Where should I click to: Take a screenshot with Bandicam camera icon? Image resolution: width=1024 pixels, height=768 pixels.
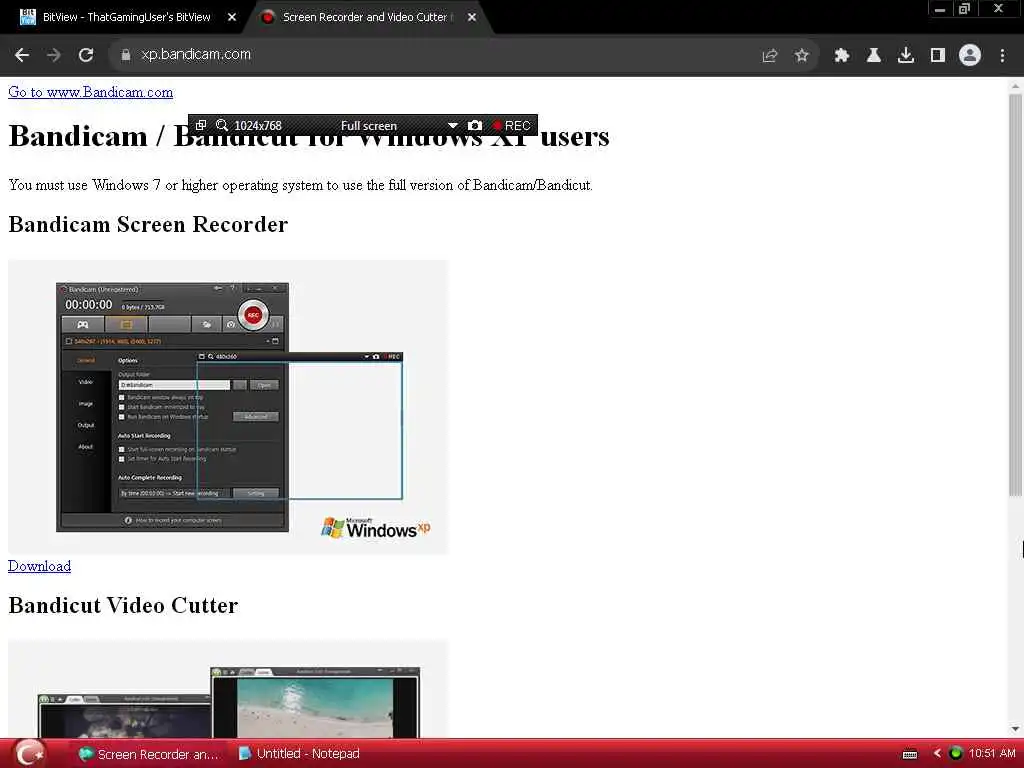coord(475,125)
